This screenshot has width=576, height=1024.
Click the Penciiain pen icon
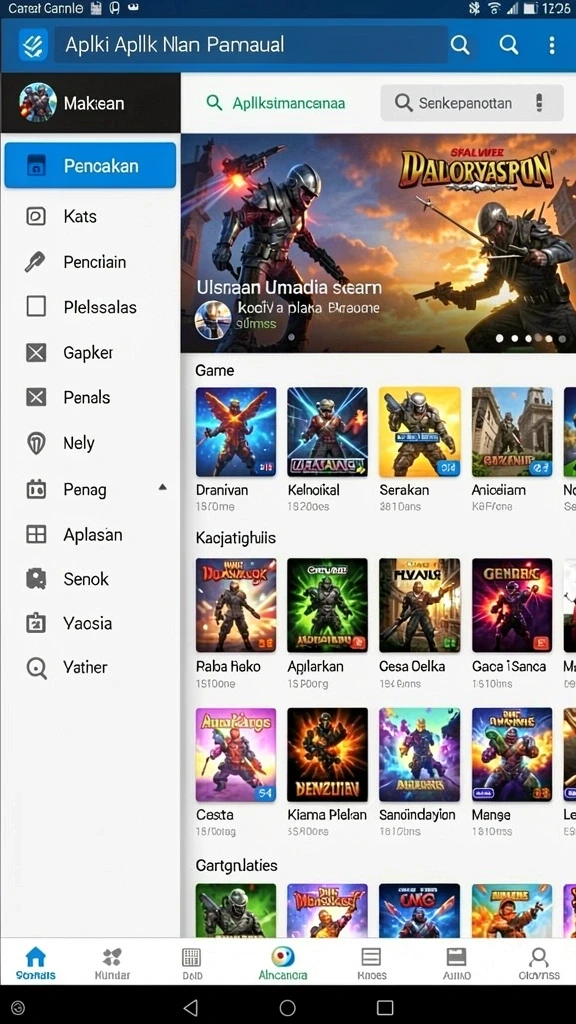[x=35, y=262]
